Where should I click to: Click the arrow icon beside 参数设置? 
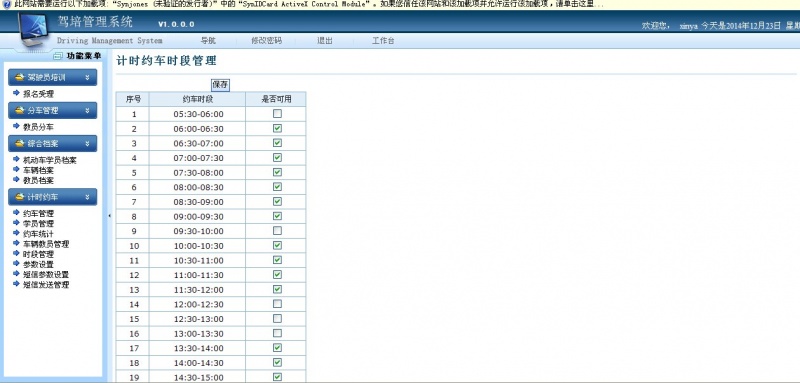[x=16, y=264]
